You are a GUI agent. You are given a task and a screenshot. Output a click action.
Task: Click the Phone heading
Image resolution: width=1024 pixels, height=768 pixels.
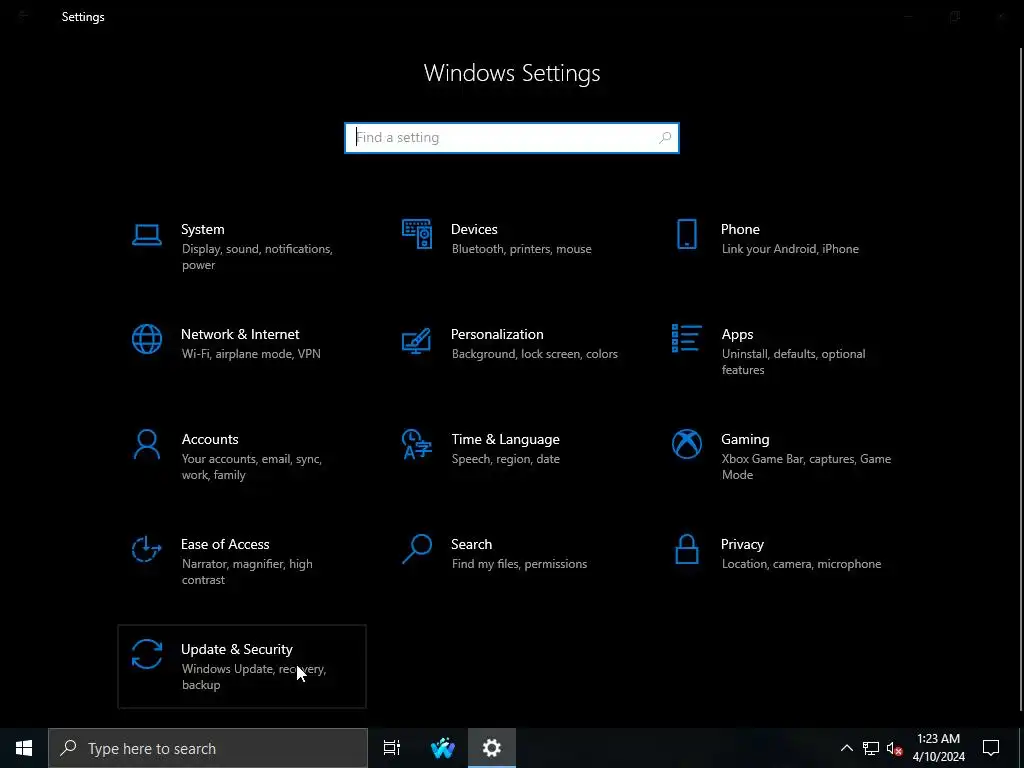pyautogui.click(x=740, y=229)
